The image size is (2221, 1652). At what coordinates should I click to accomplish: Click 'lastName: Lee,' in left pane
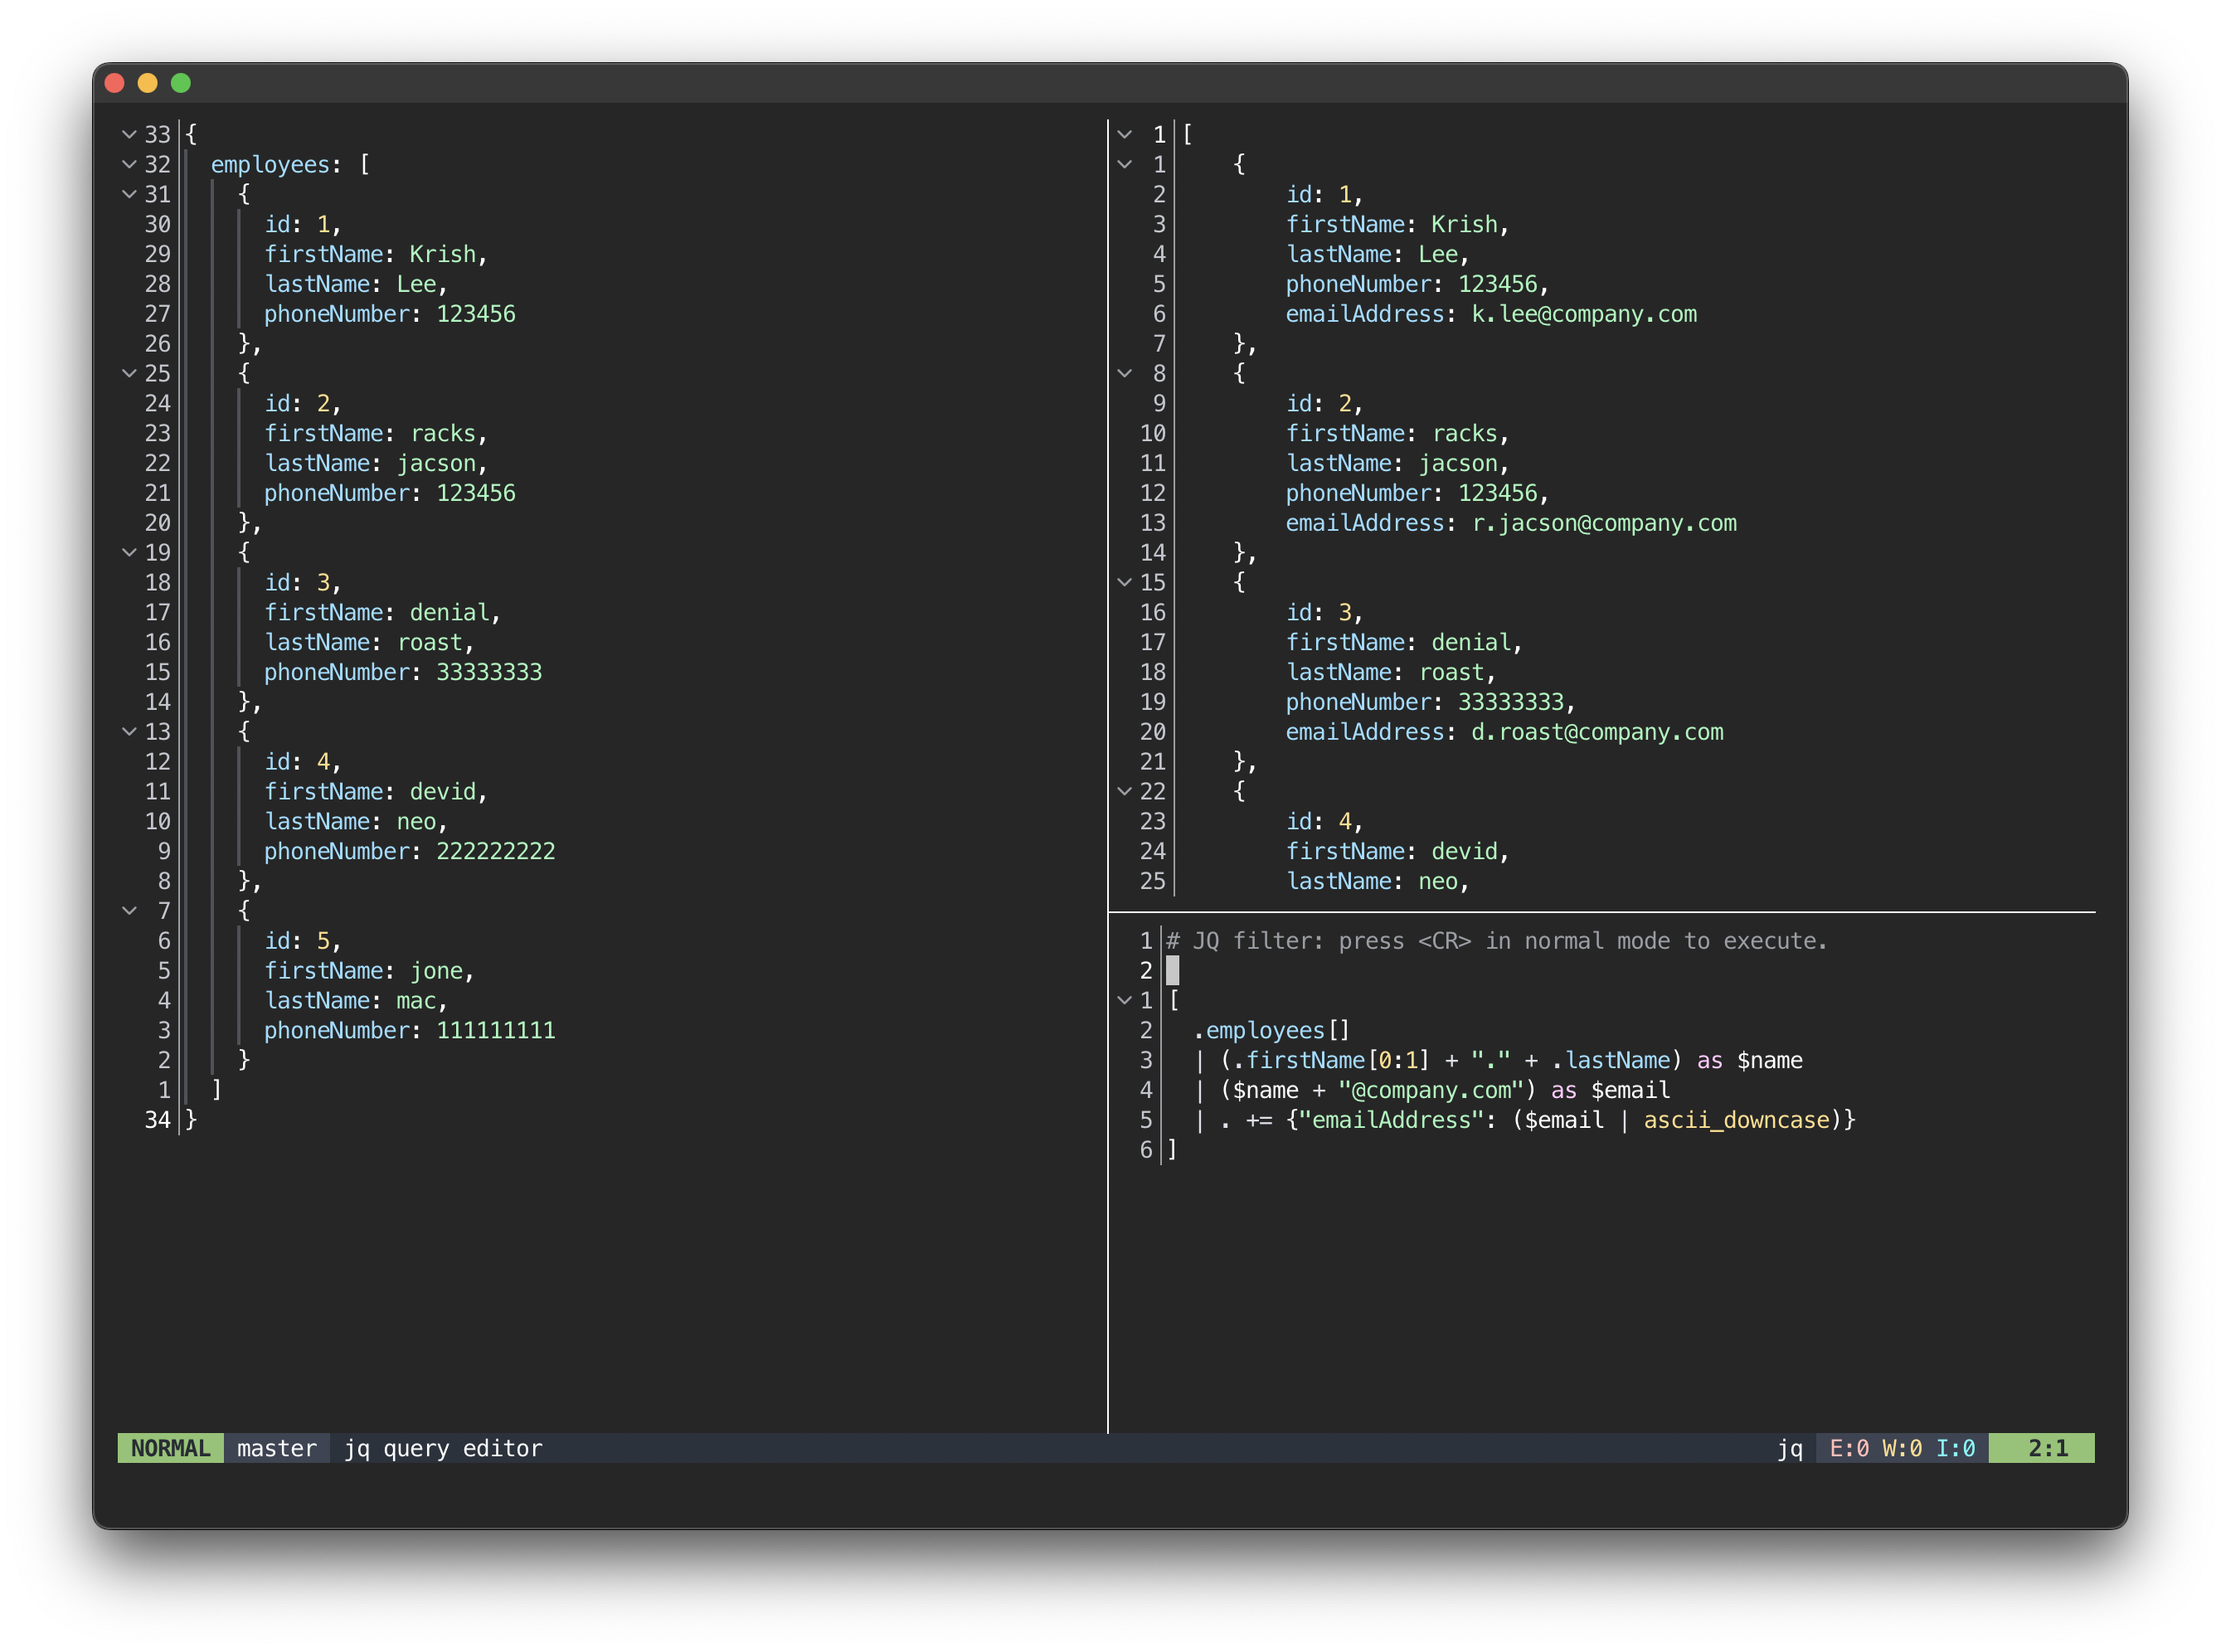click(355, 284)
